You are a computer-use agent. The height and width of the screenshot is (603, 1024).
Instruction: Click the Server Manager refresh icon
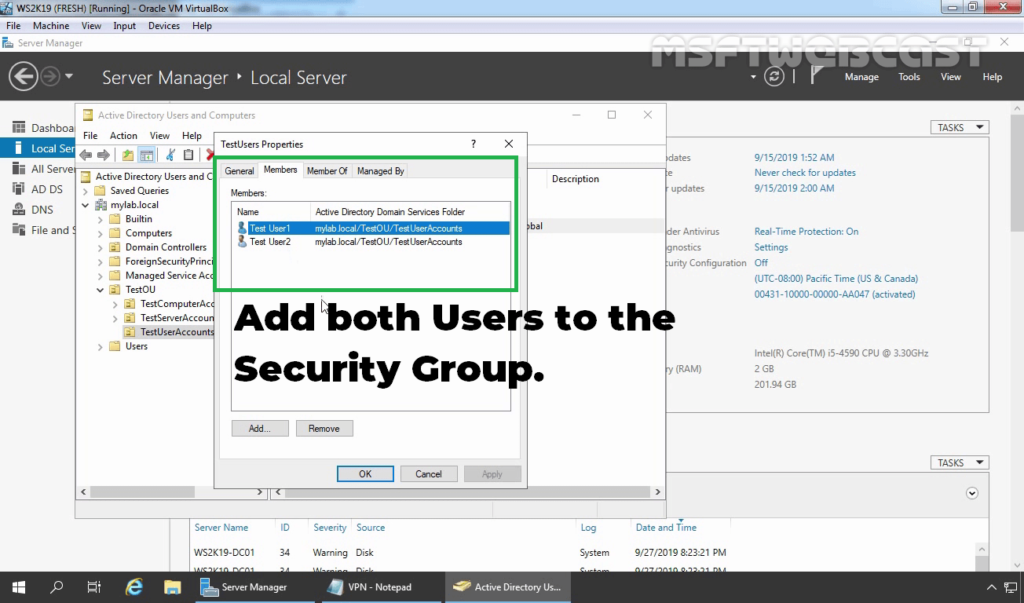tap(774, 76)
